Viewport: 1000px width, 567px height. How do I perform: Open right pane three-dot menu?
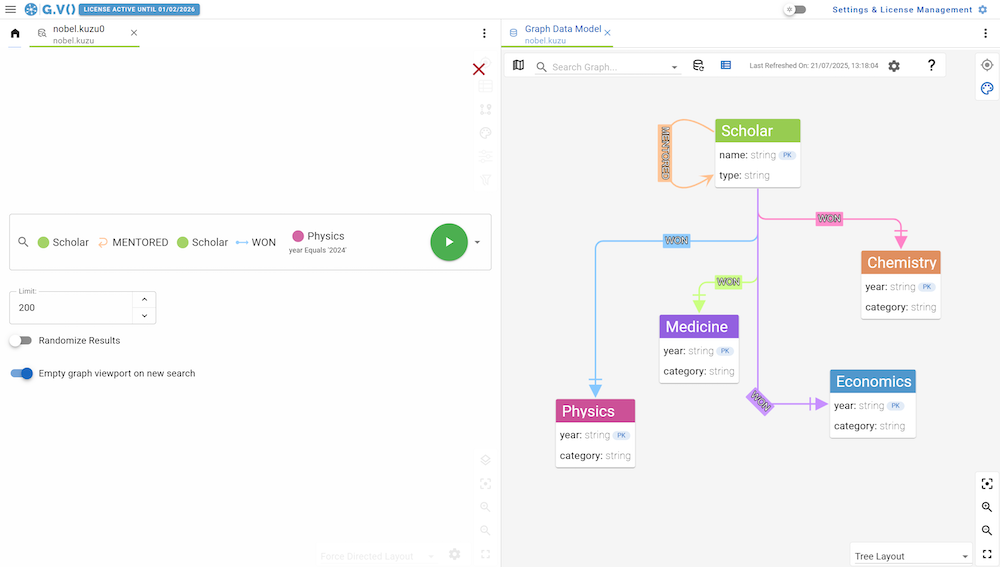pyautogui.click(x=985, y=33)
